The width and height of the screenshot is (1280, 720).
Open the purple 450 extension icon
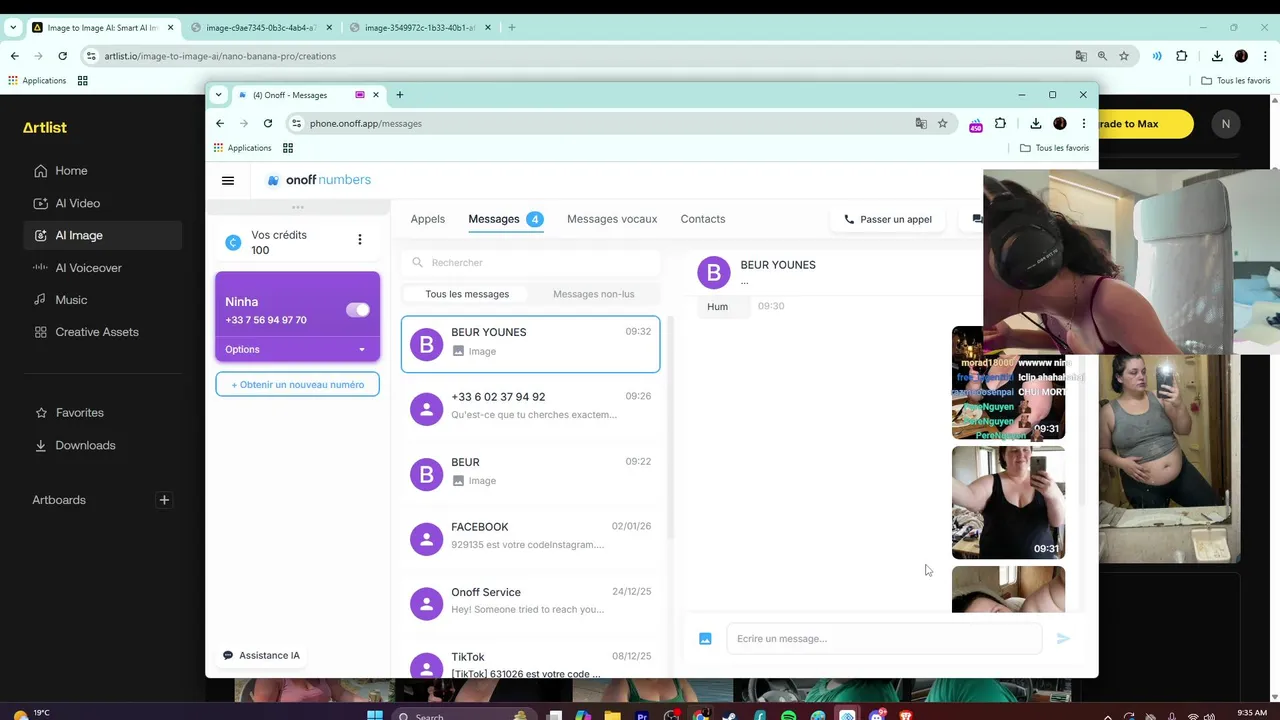tap(976, 124)
